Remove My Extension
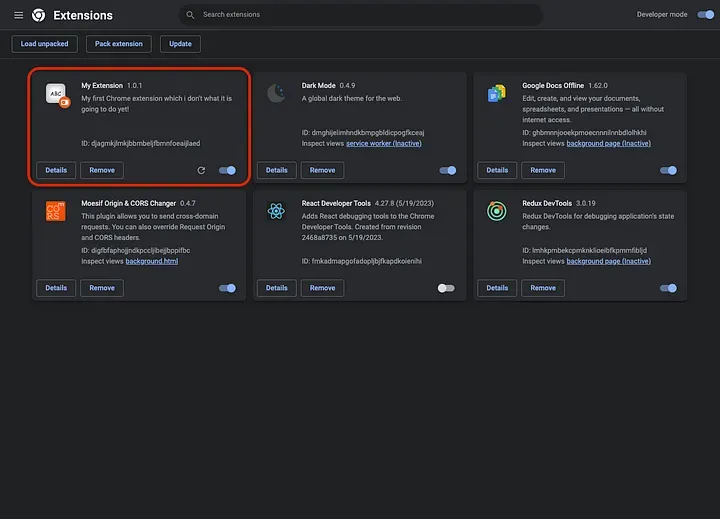 click(102, 170)
